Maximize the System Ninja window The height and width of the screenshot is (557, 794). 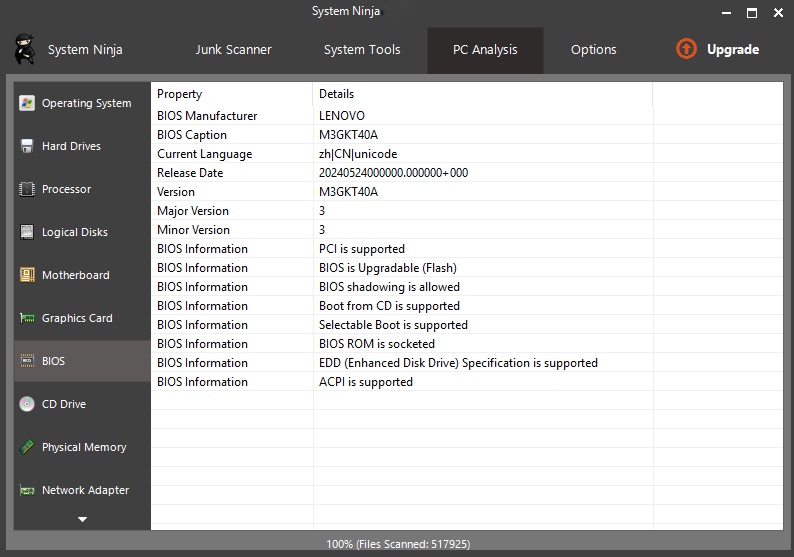pos(752,13)
